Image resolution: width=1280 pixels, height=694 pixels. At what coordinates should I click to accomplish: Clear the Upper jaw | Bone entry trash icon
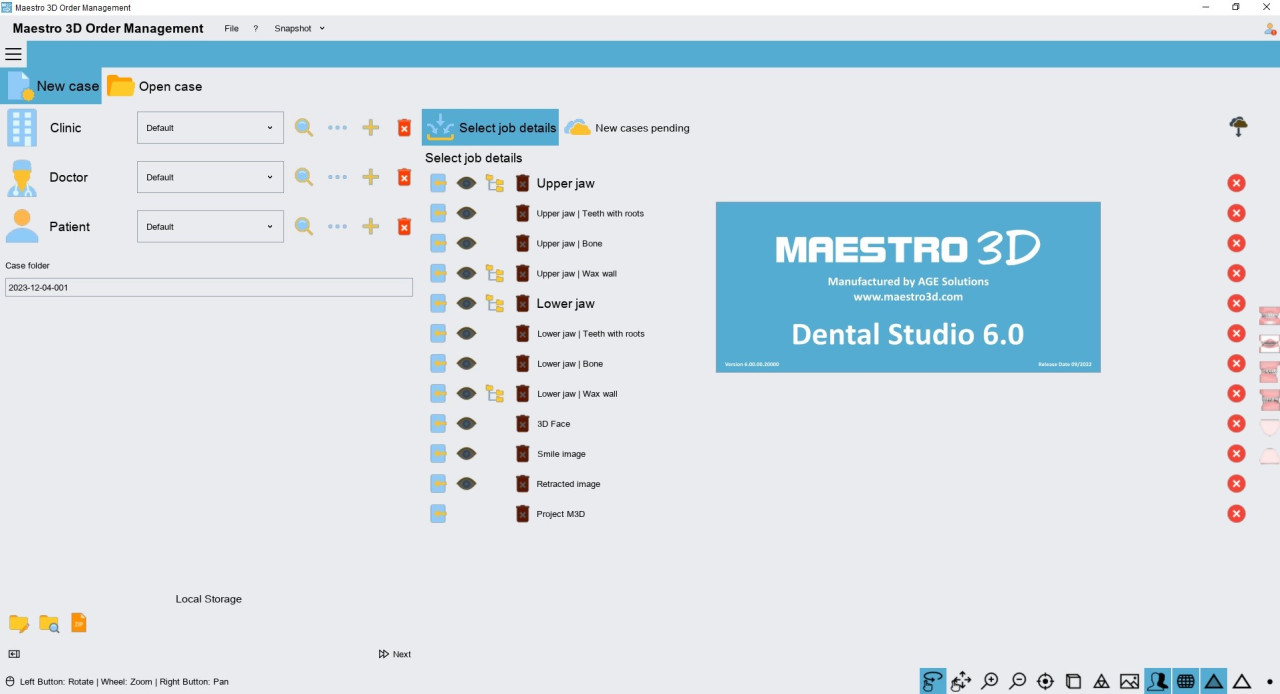[522, 243]
